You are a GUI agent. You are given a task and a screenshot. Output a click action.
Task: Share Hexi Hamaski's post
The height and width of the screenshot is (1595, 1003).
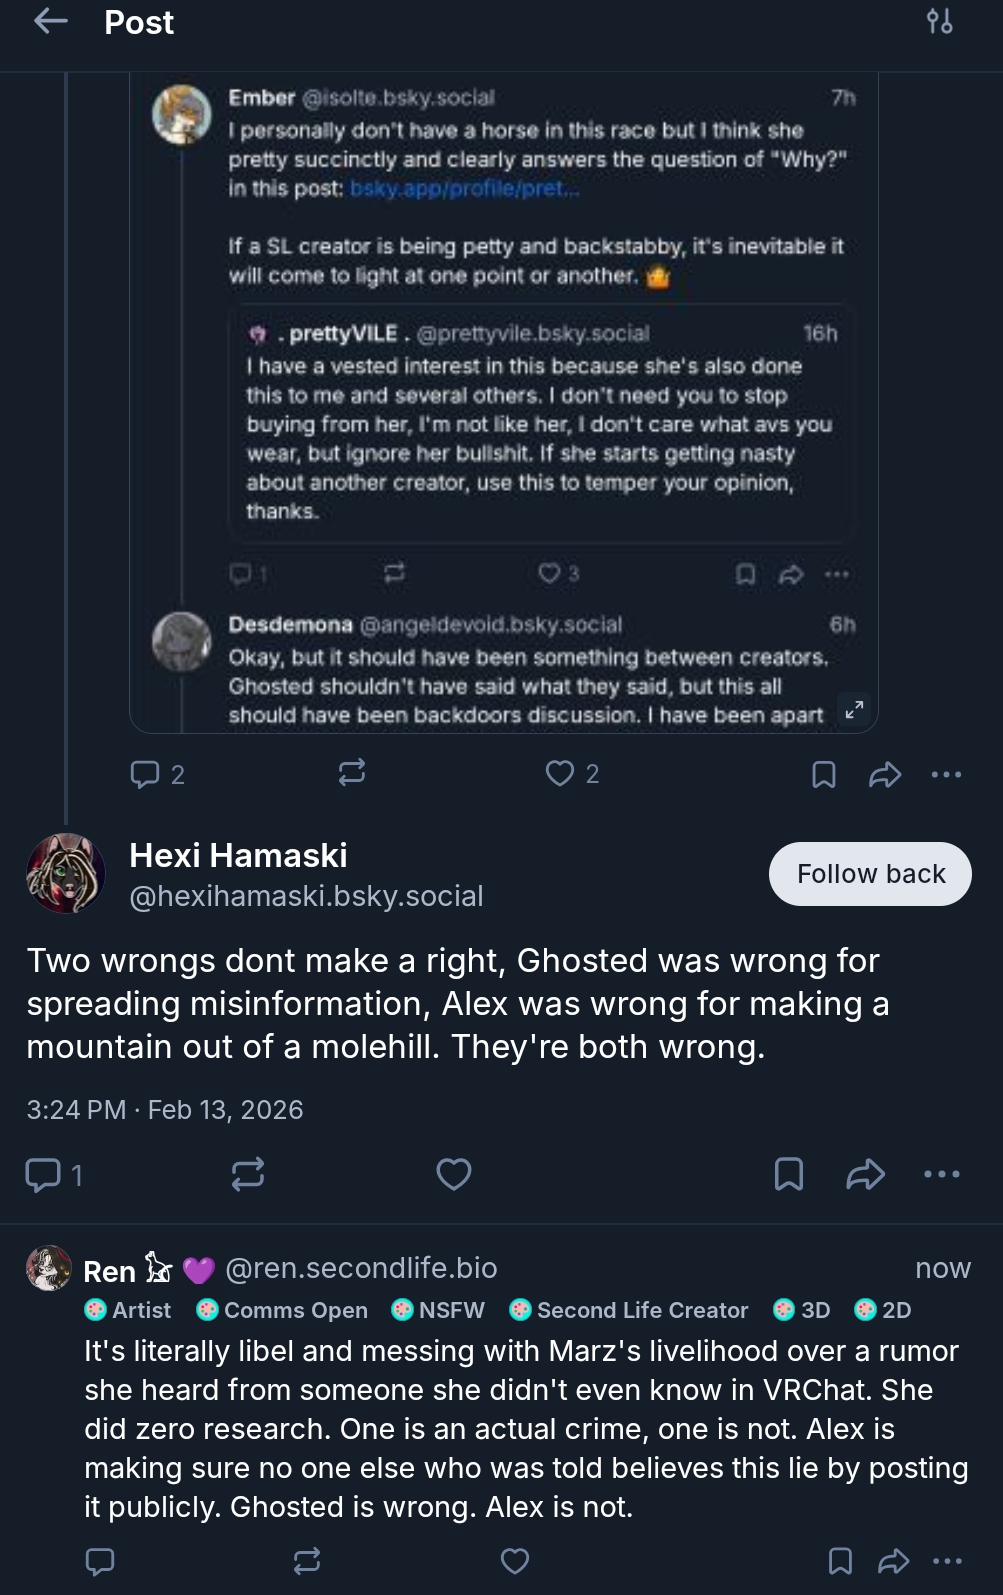(x=865, y=1174)
